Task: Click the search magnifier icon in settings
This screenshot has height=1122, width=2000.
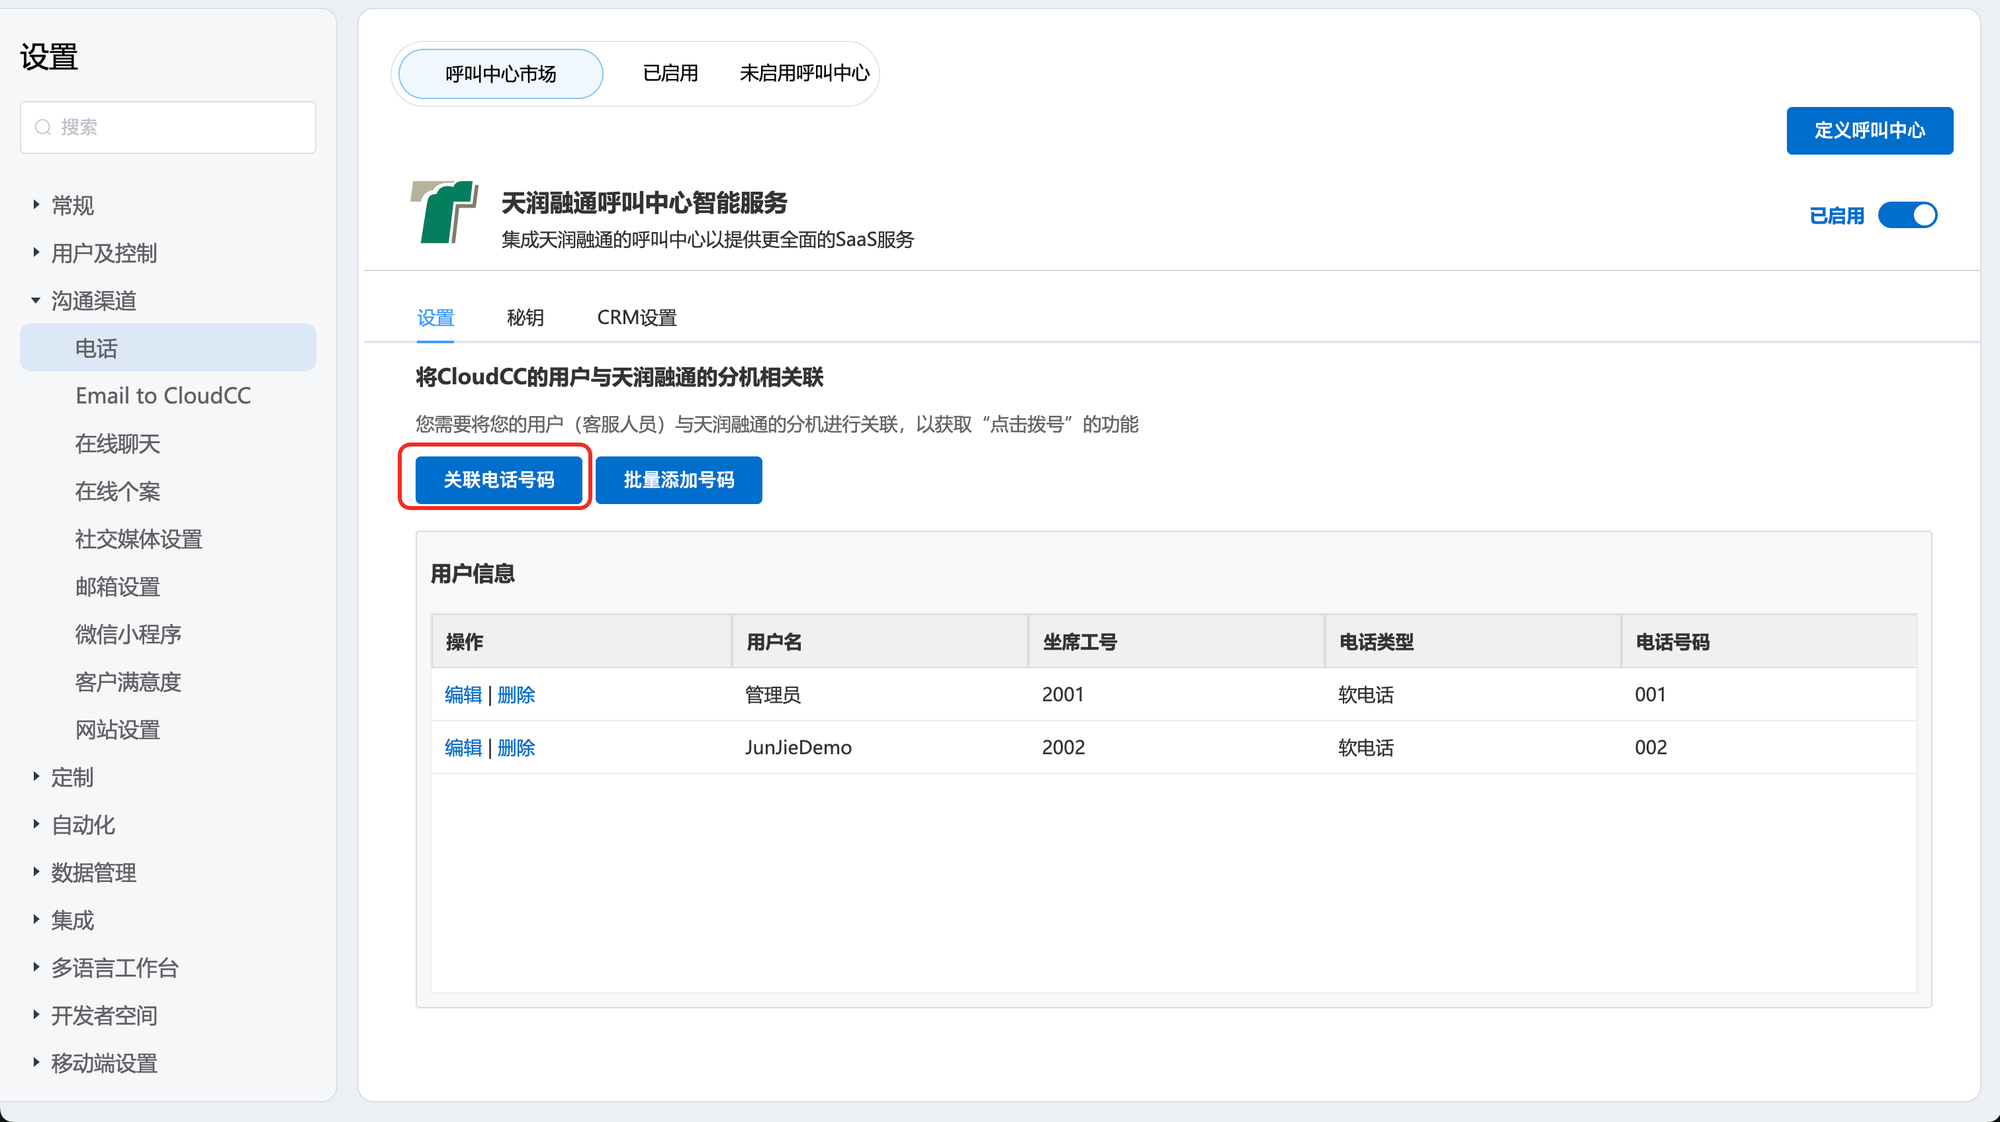Action: click(43, 127)
